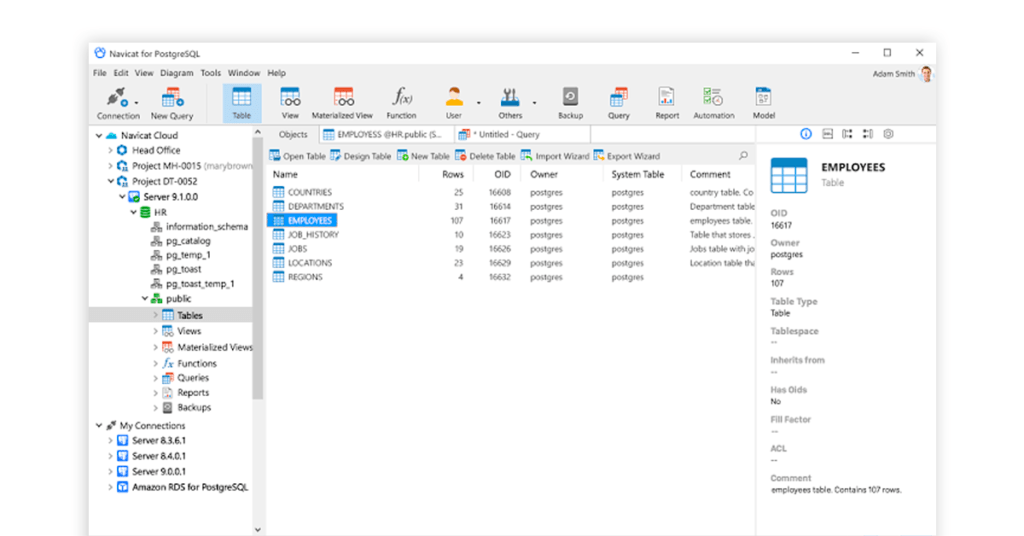Collapse Project DT-0052 node

pos(110,181)
